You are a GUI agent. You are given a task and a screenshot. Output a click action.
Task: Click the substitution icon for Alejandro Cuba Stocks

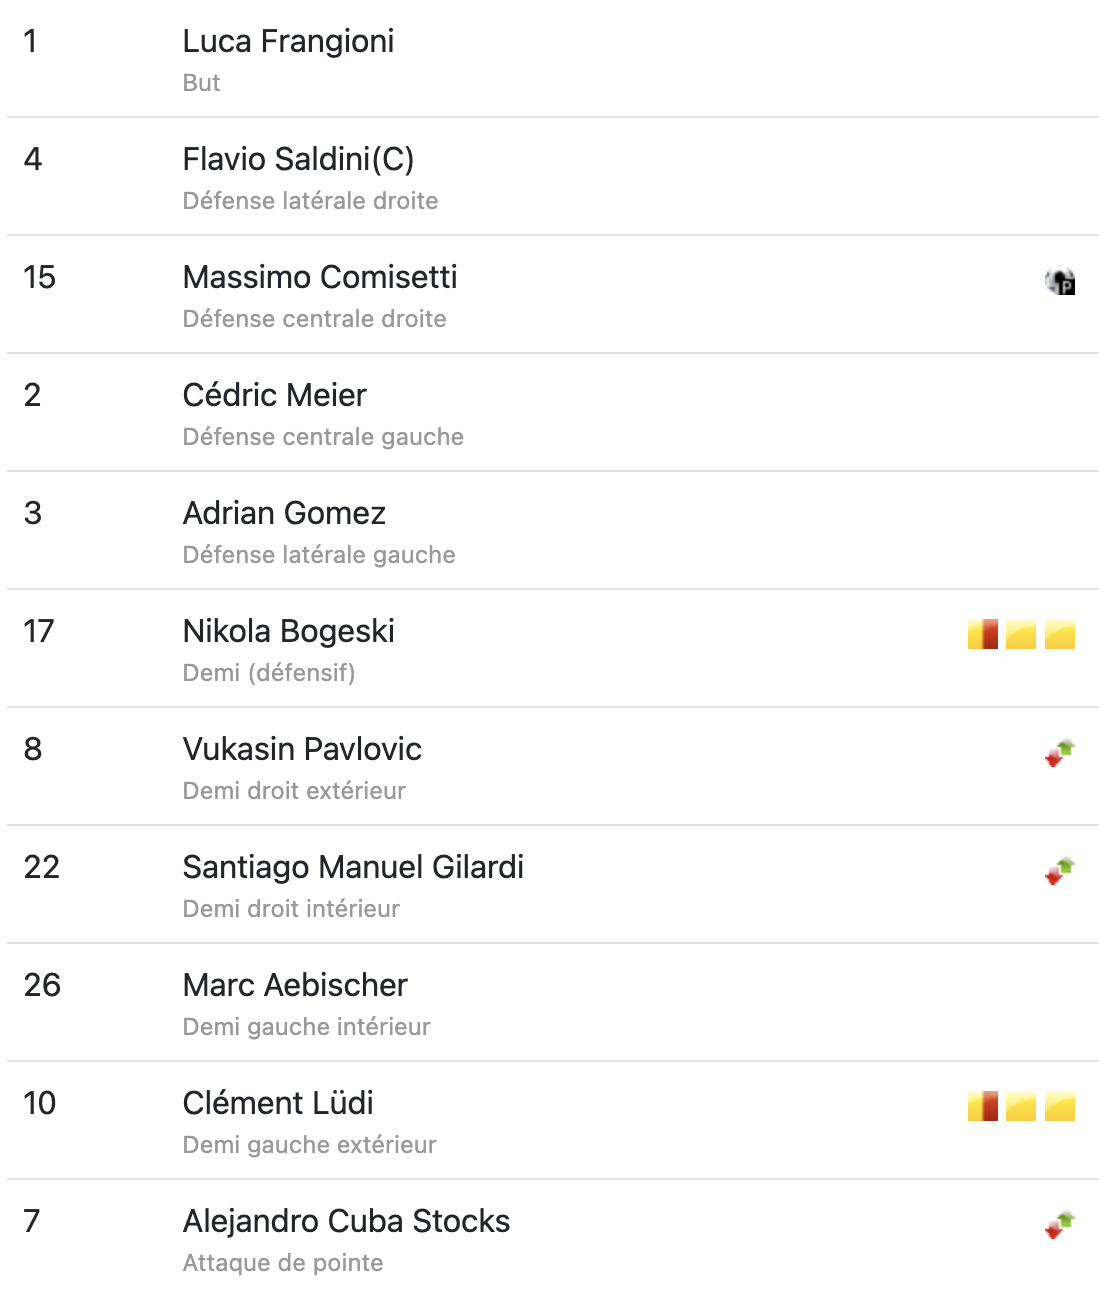(x=1060, y=1225)
